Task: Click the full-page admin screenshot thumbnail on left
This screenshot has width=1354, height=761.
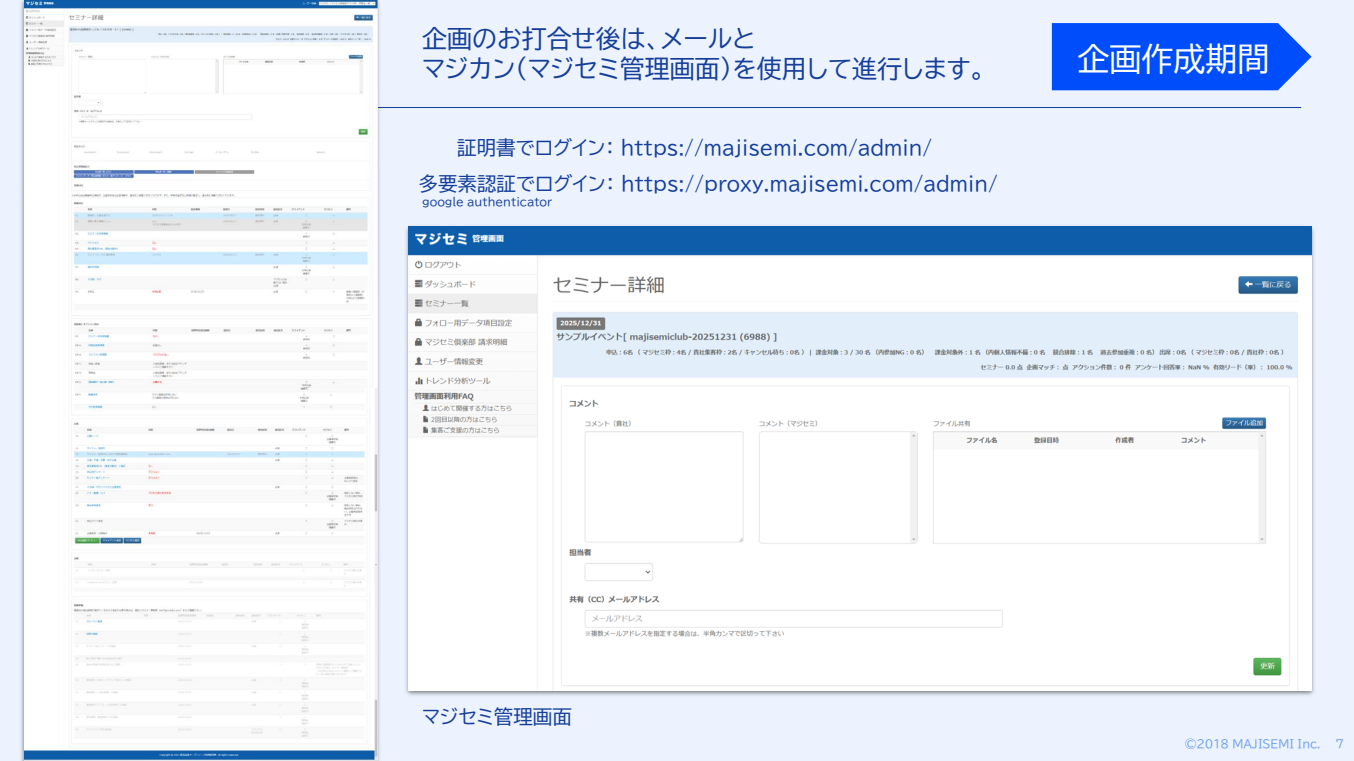Action: [200, 380]
